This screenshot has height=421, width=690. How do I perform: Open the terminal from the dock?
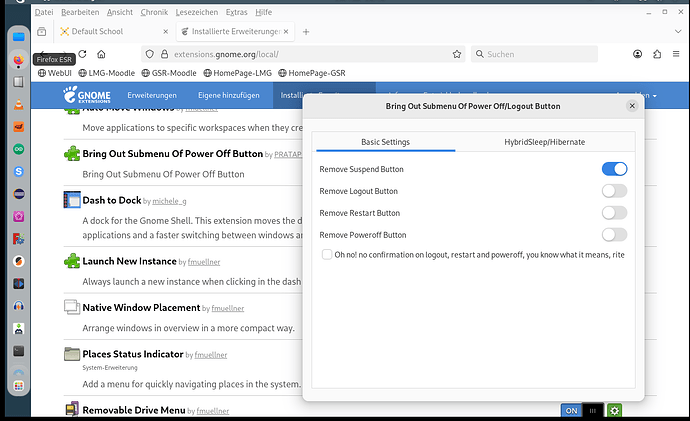tap(18, 351)
